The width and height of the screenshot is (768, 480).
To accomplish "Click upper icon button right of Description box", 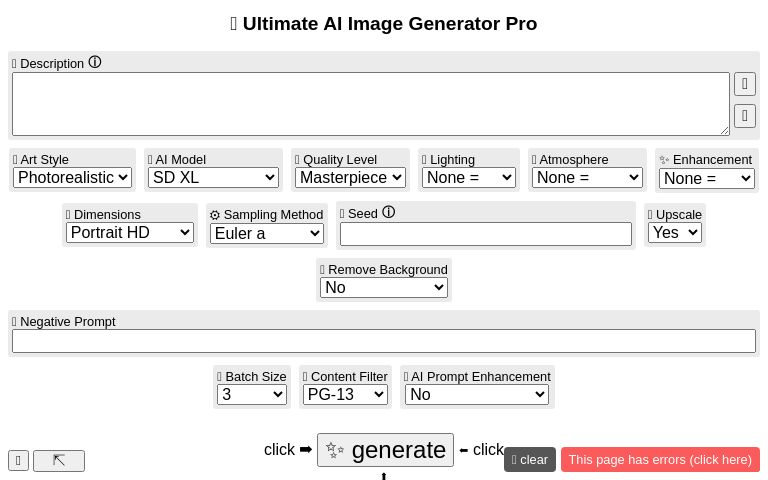I will [x=744, y=83].
